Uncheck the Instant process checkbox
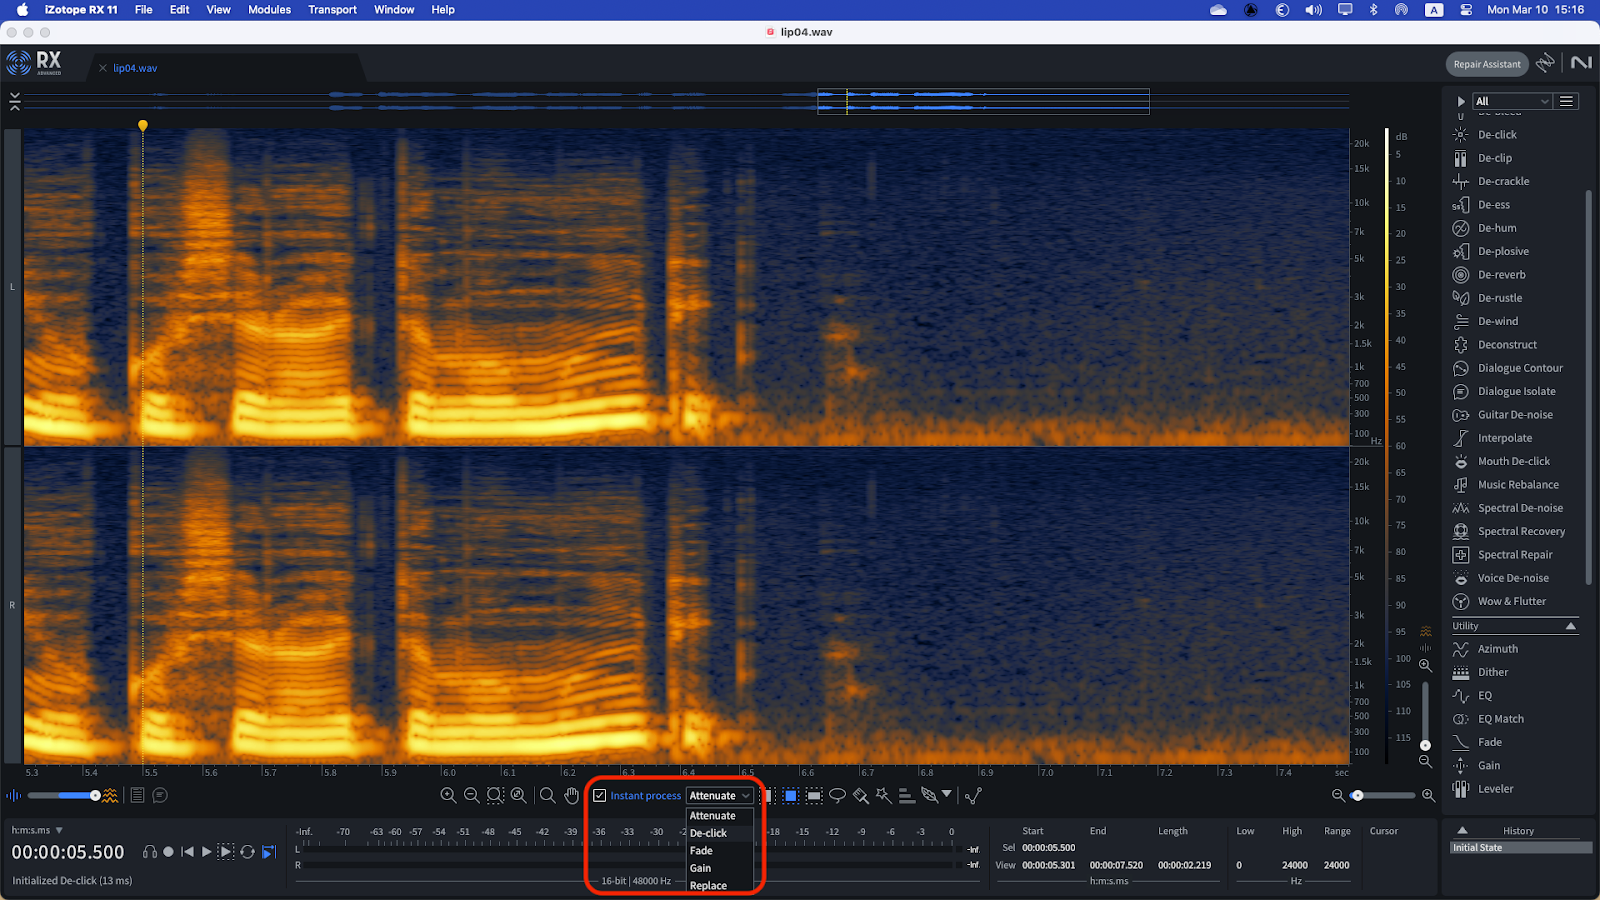Image resolution: width=1600 pixels, height=900 pixels. 600,796
